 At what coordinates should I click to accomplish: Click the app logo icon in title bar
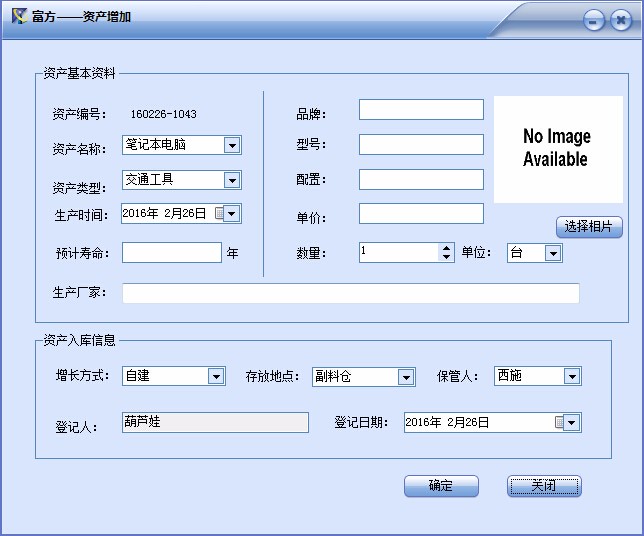tap(19, 17)
